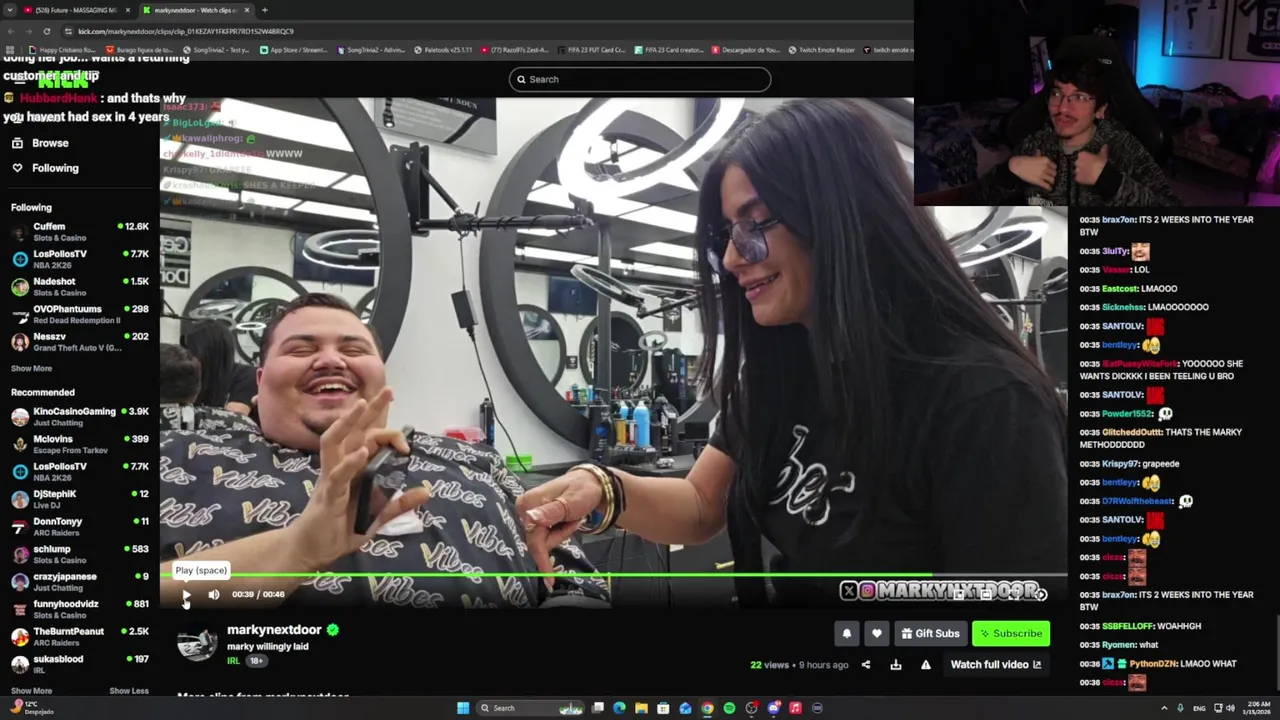Open Happy Cristiano Ro... bookmark
This screenshot has width=1280, height=720.
tap(63, 50)
